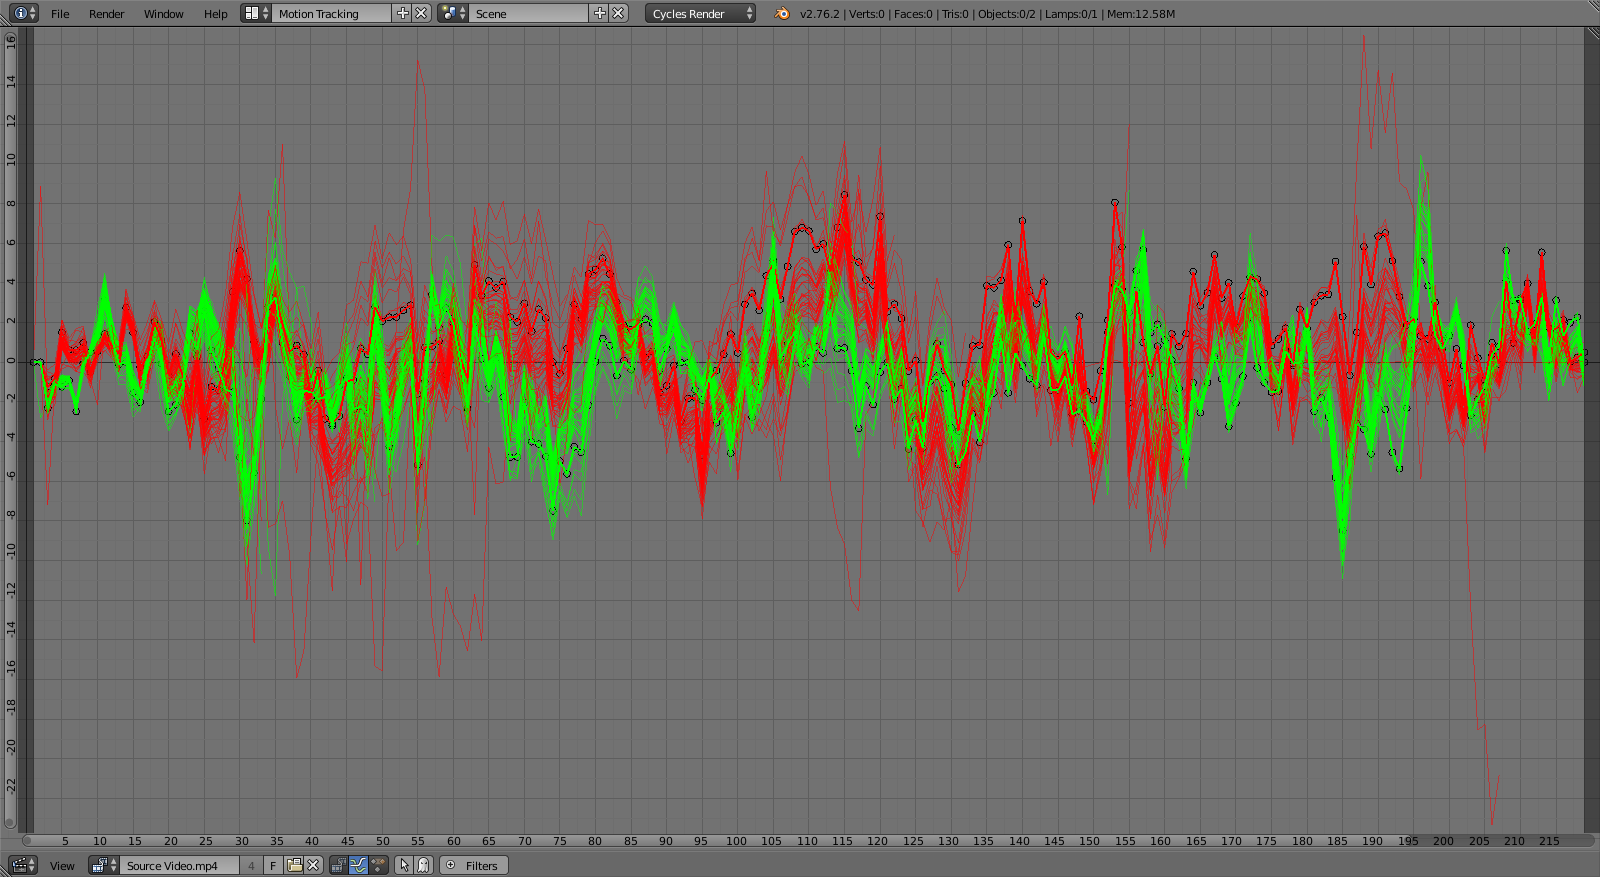Open the Render menu

point(106,14)
